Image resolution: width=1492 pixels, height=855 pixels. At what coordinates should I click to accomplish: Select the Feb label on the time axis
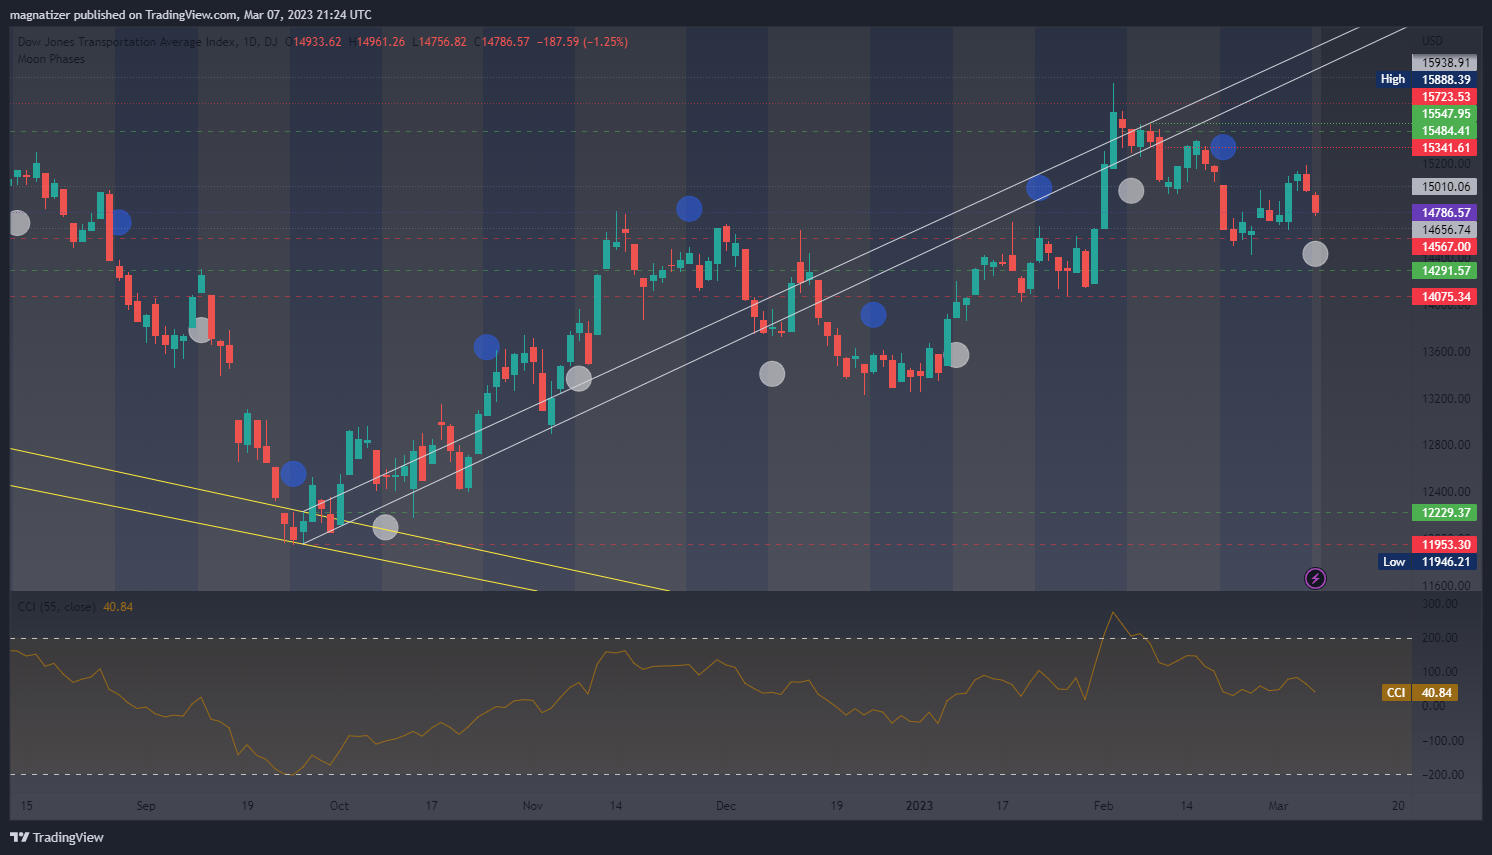click(1103, 806)
